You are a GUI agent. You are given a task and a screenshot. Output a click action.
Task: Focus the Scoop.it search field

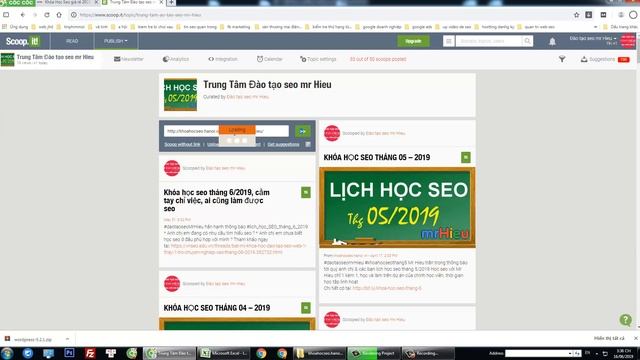pos(489,41)
